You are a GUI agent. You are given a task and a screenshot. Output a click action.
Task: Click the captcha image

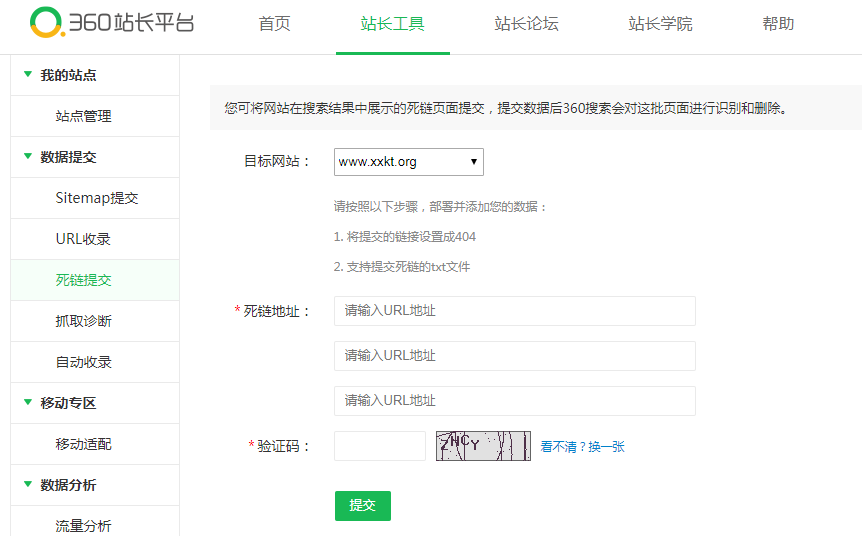[x=483, y=446]
